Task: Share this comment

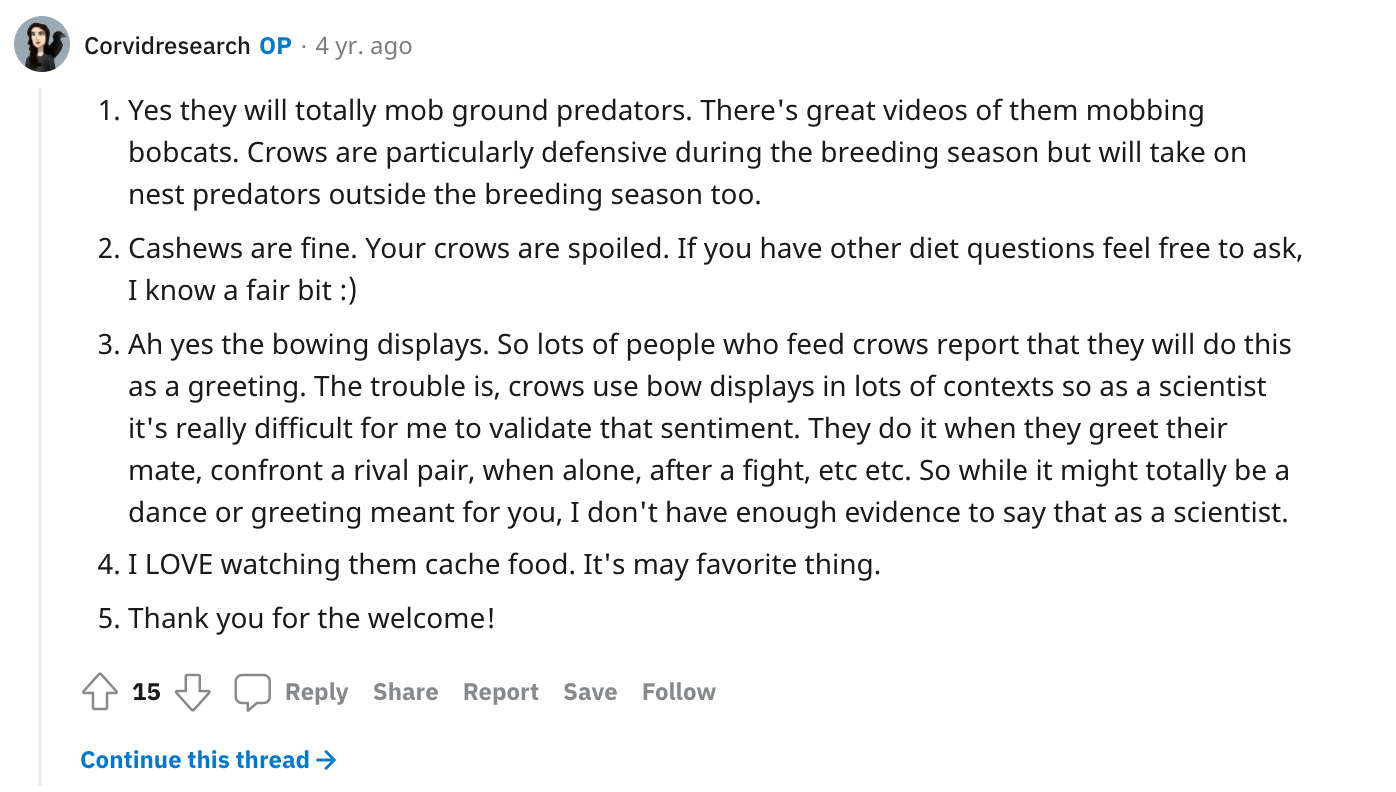Action: [405, 692]
